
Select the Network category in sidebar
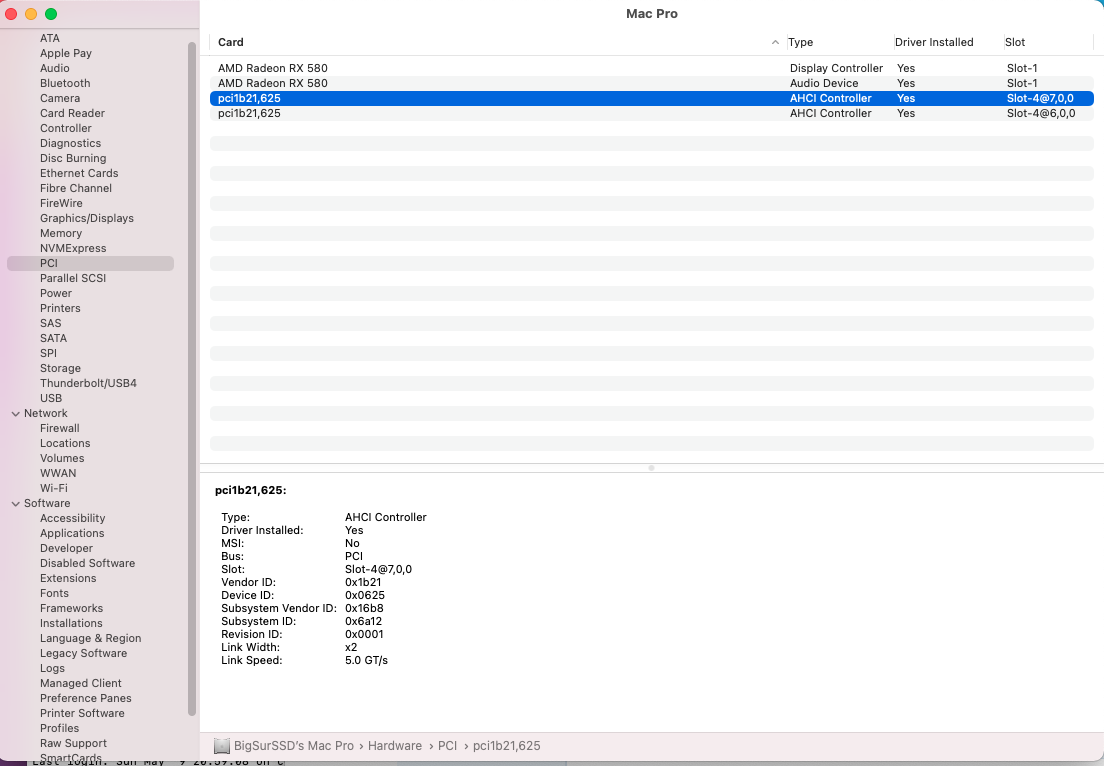(46, 414)
